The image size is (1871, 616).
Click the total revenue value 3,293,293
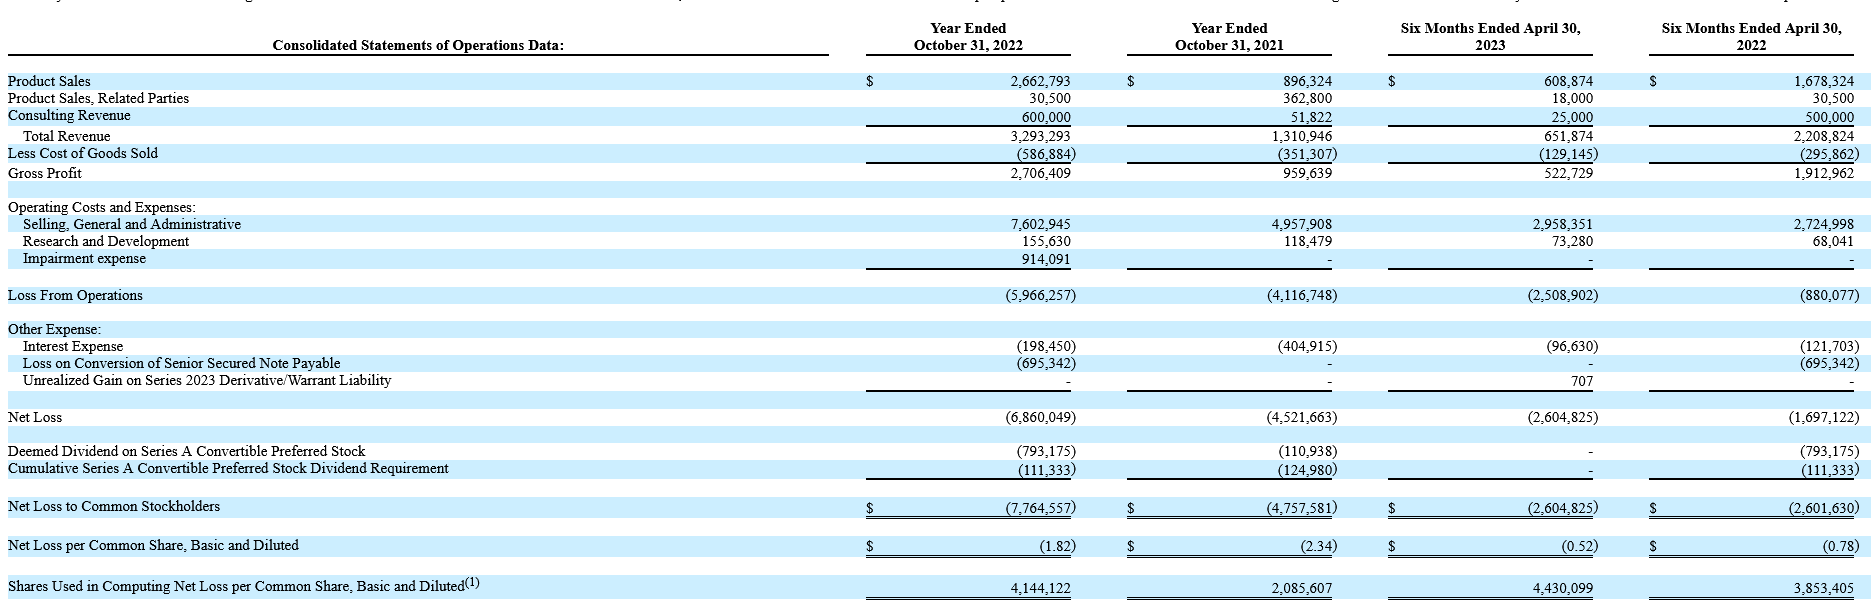(x=1040, y=136)
